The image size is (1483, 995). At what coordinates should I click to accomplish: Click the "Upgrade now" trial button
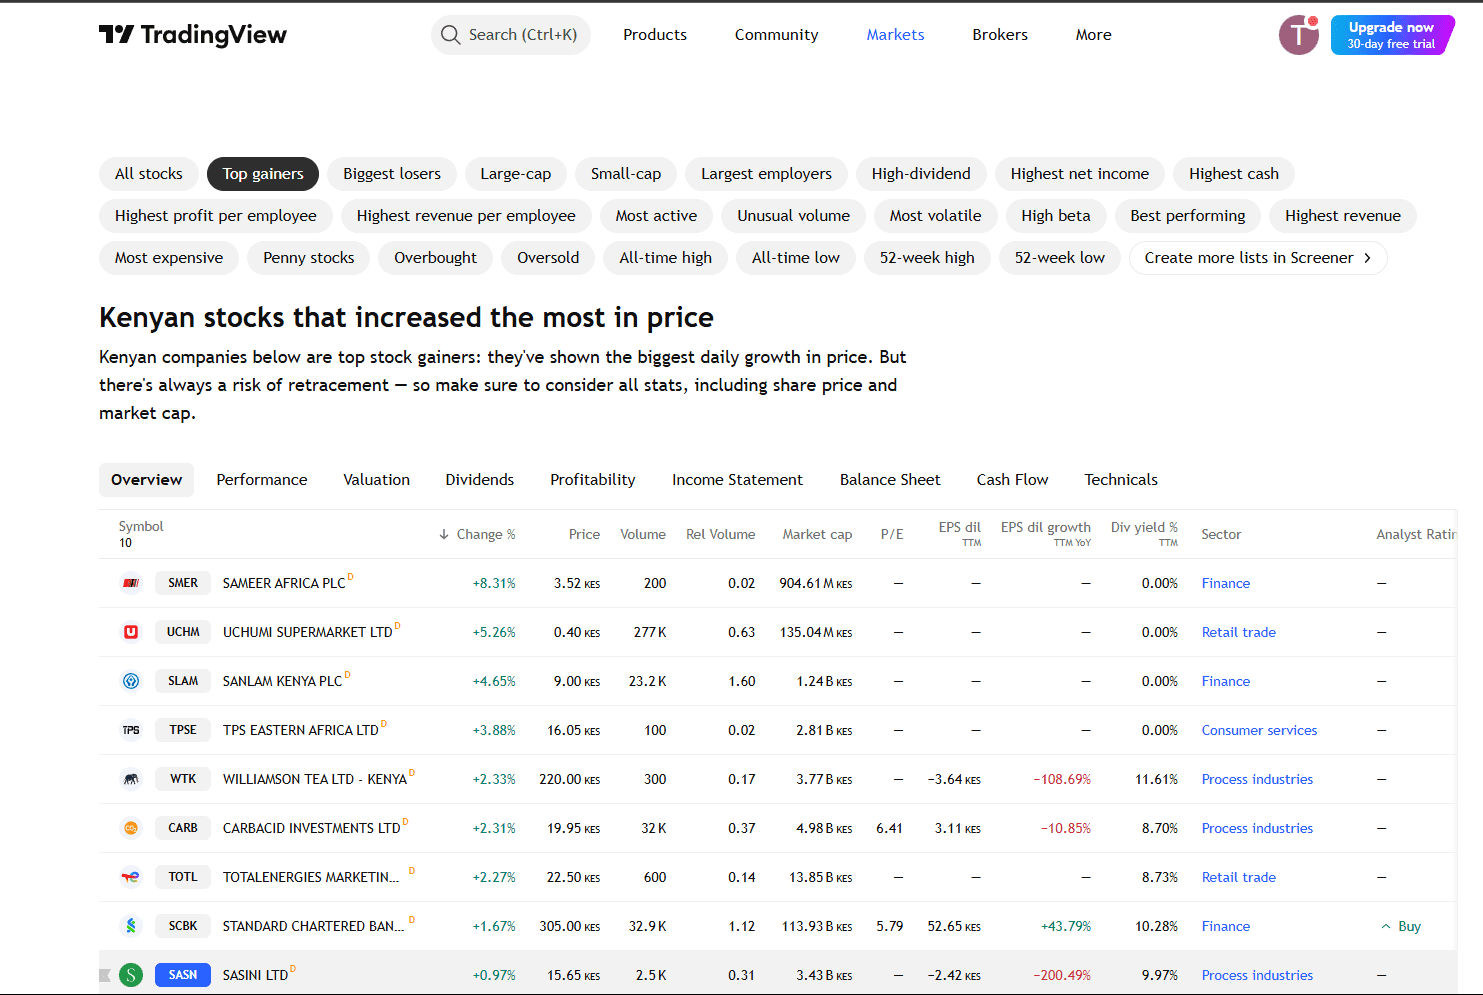[1392, 34]
